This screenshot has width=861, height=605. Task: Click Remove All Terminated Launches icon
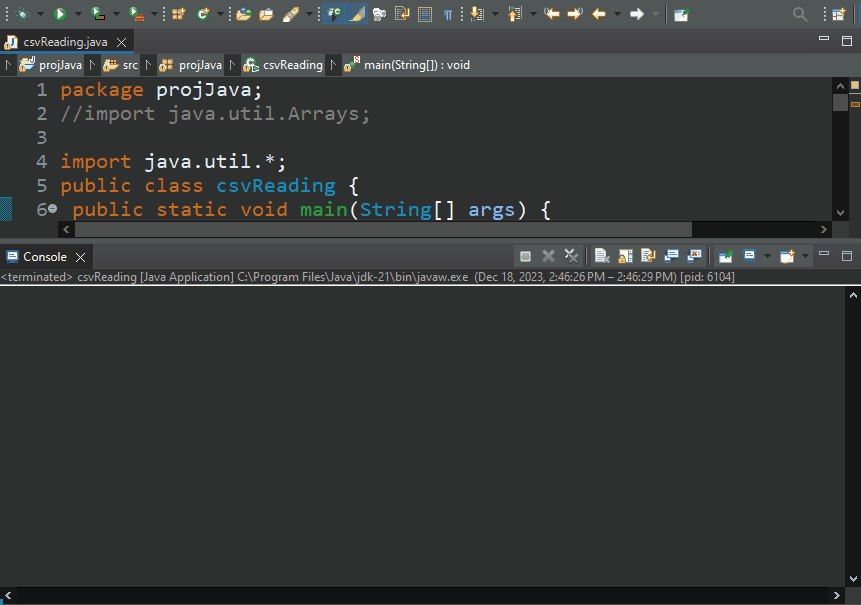(571, 256)
